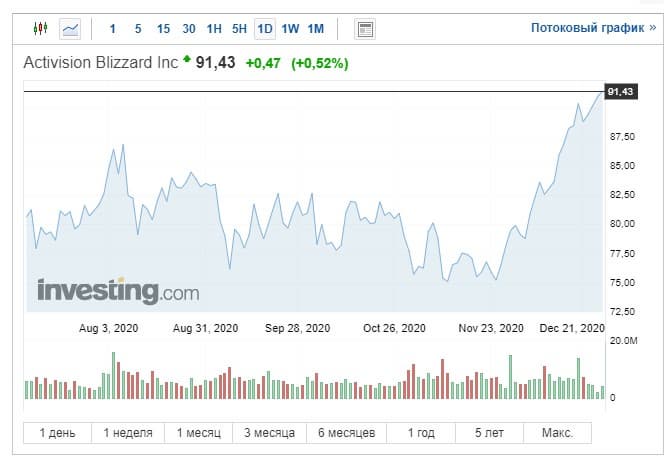This screenshot has height=459, width=670.
Task: Set the 15-minute interval
Action: click(x=163, y=29)
